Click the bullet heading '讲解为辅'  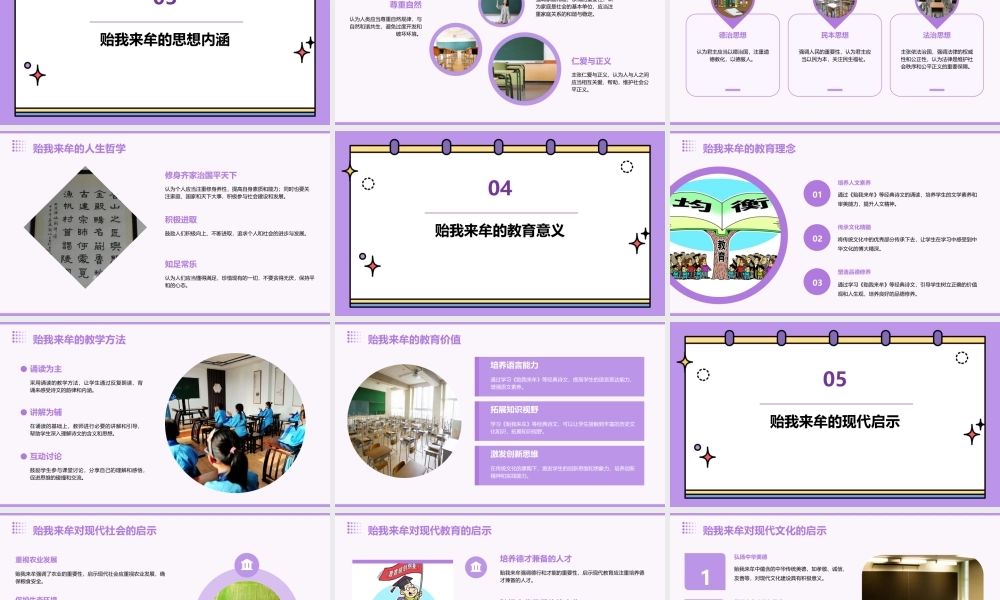point(46,413)
